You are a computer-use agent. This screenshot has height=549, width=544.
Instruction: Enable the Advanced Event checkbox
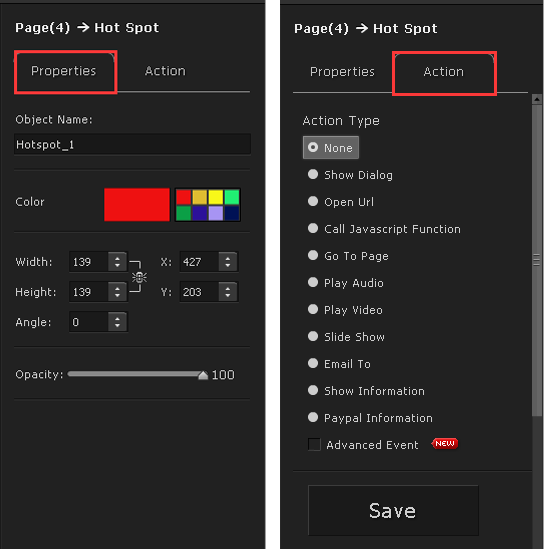tap(314, 445)
